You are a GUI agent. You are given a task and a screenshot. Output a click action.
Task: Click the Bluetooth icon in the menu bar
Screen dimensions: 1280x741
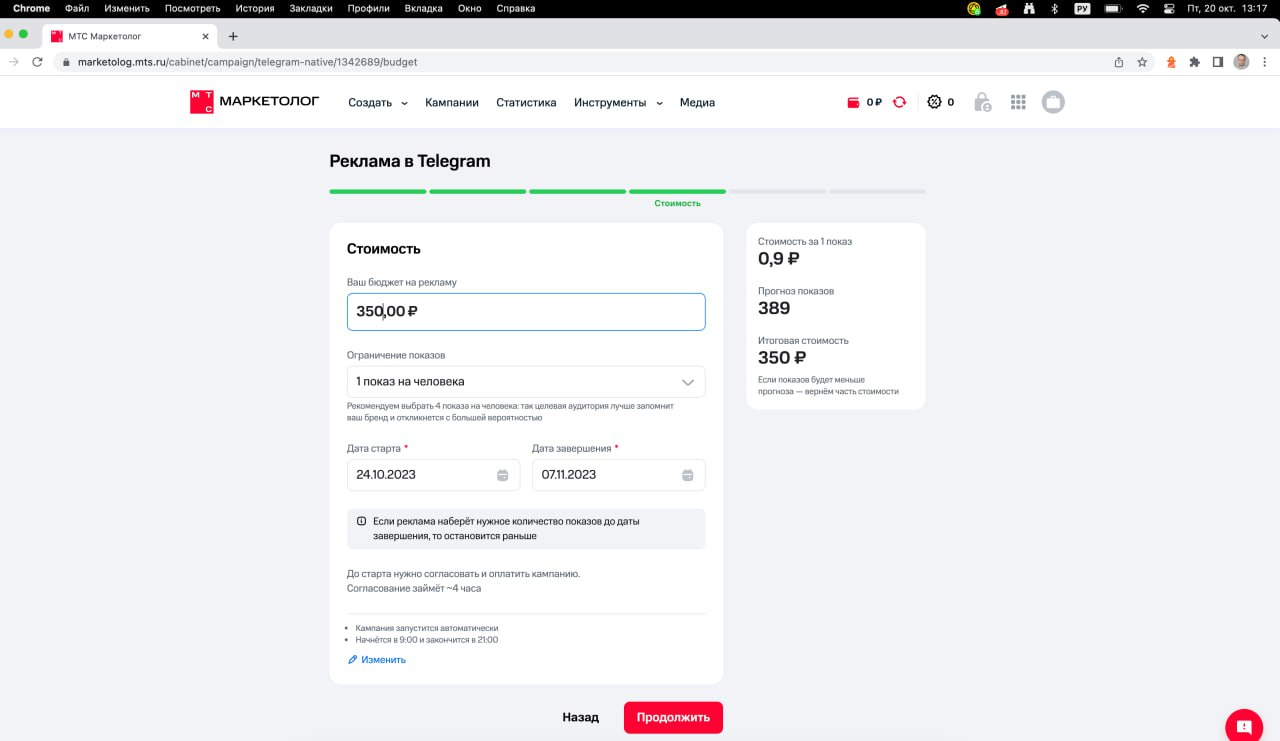[1054, 8]
